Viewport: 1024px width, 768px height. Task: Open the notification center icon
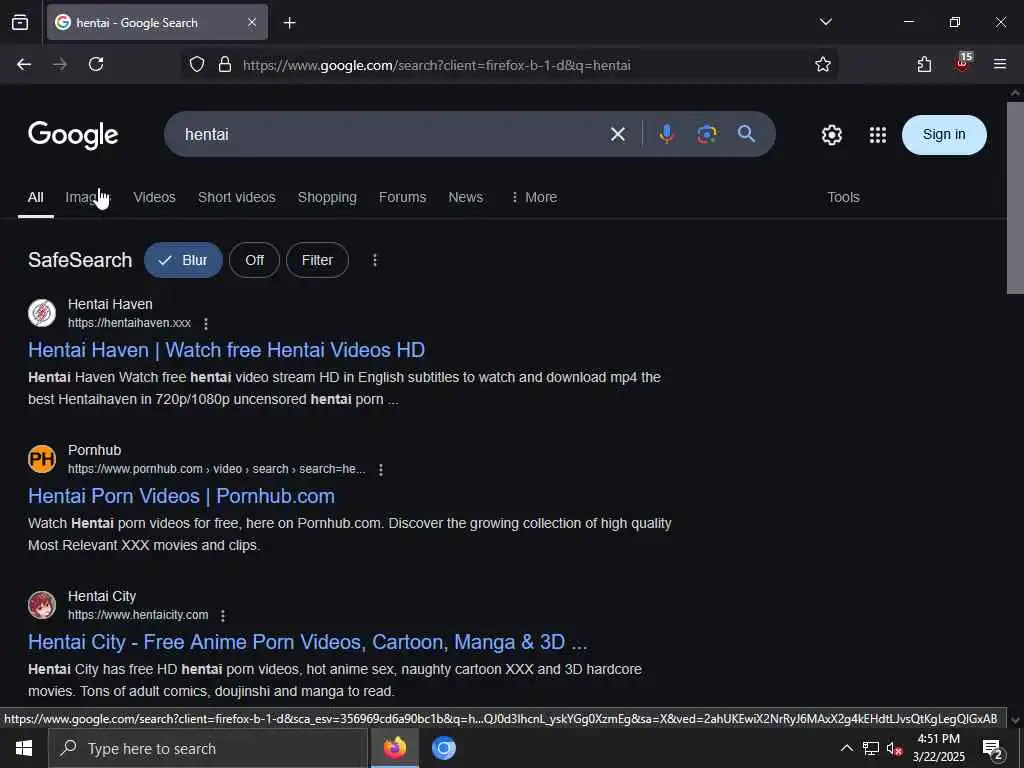993,749
